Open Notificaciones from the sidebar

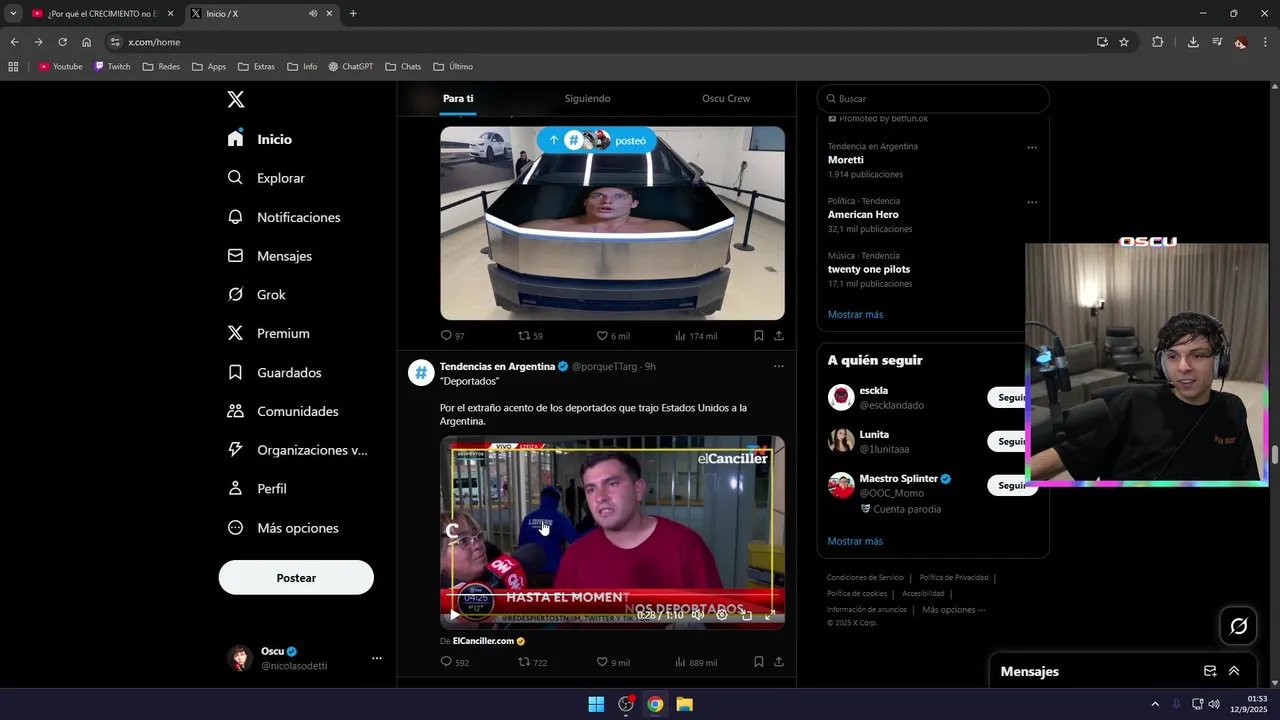(x=284, y=217)
